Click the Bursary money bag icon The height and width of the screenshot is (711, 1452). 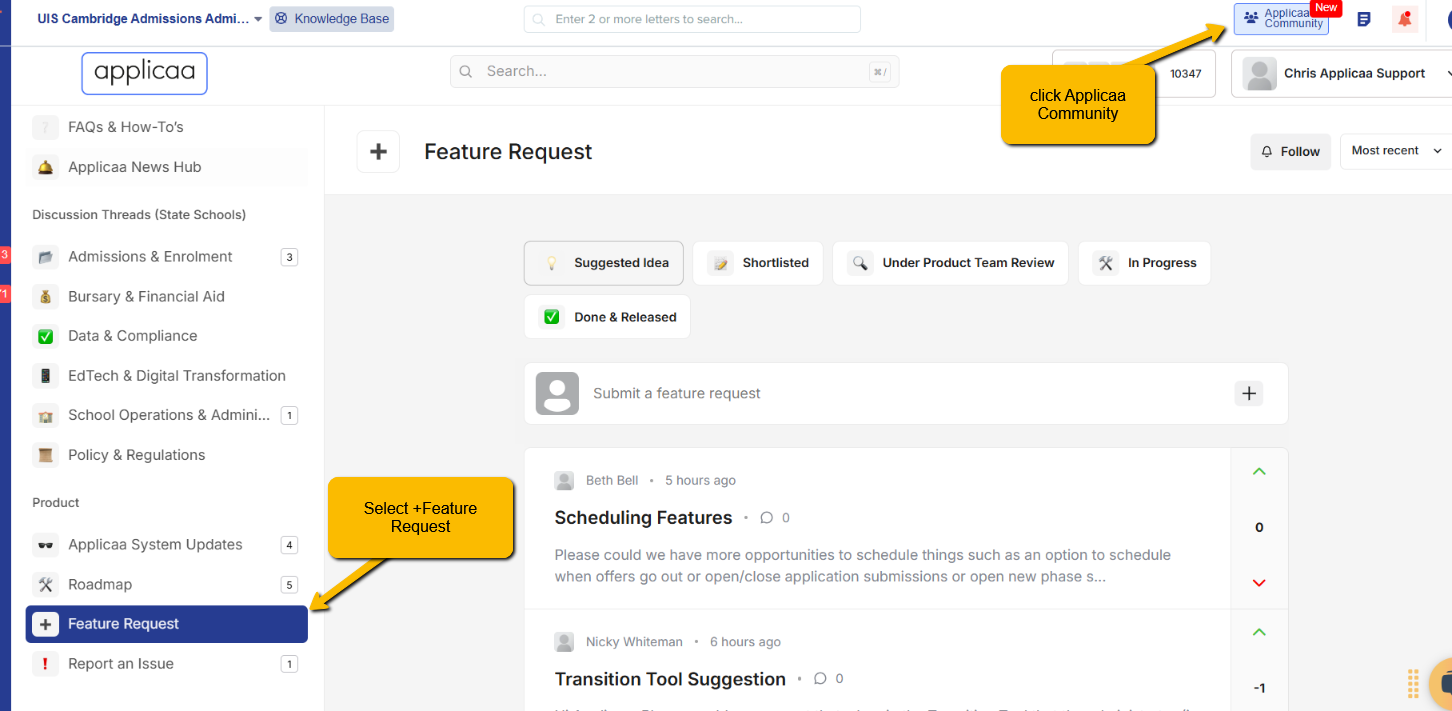click(45, 297)
